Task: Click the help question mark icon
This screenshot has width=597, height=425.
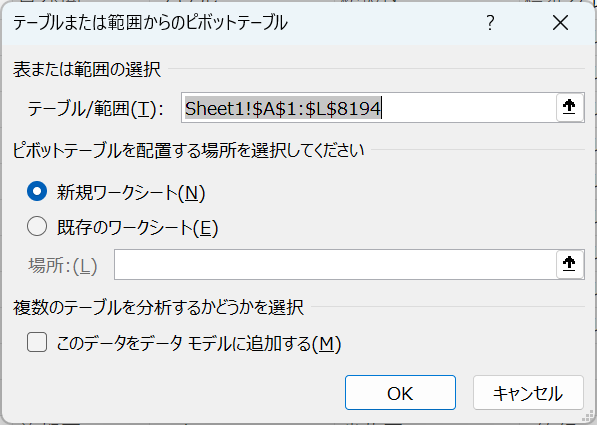Action: (490, 23)
